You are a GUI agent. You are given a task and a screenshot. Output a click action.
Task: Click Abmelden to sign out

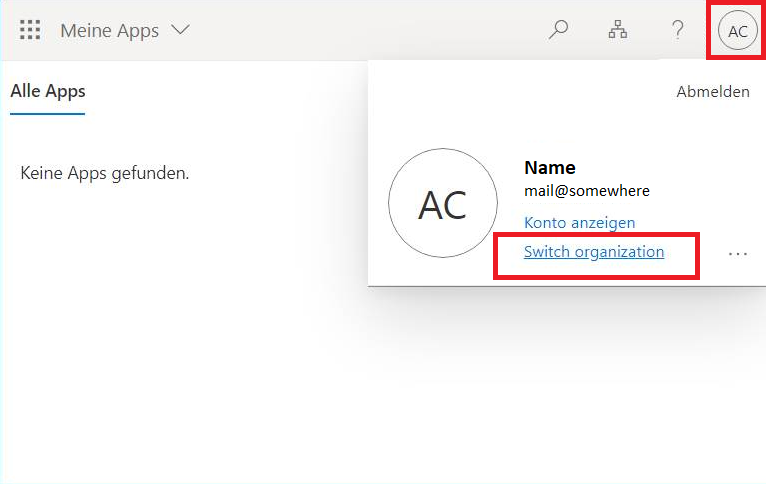tap(713, 91)
